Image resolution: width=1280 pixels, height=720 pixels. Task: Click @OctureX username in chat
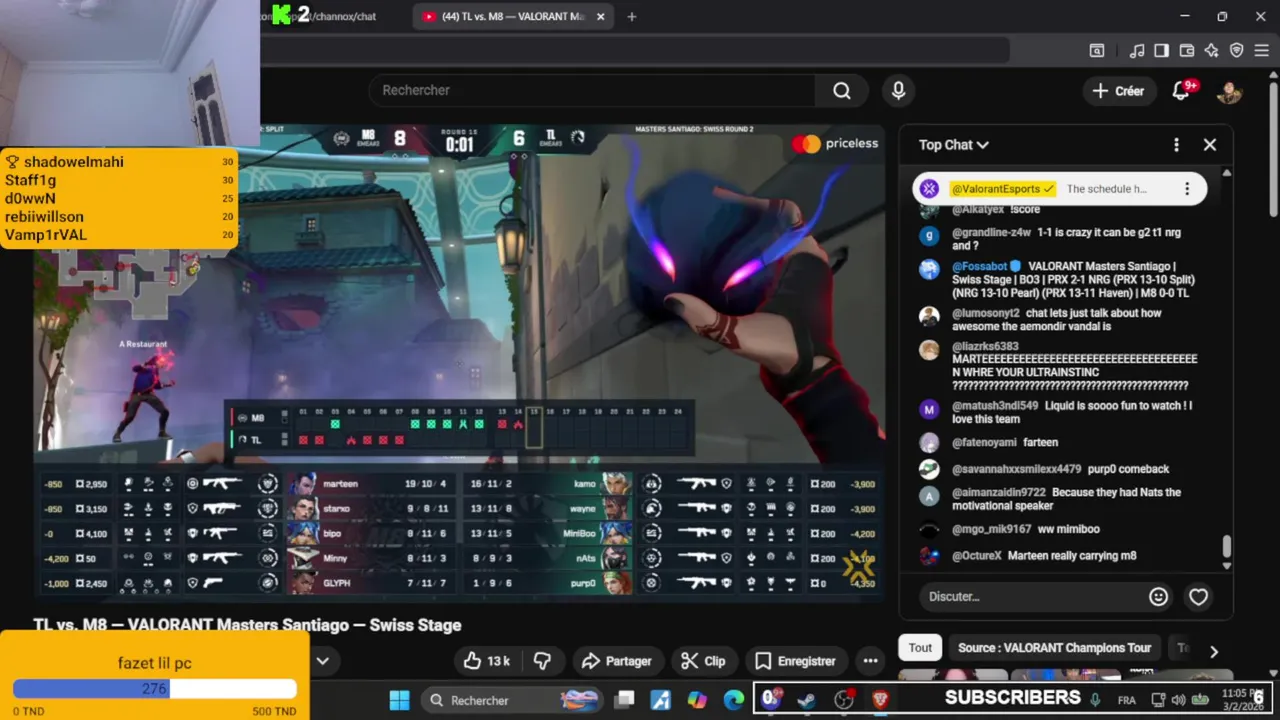coord(976,556)
